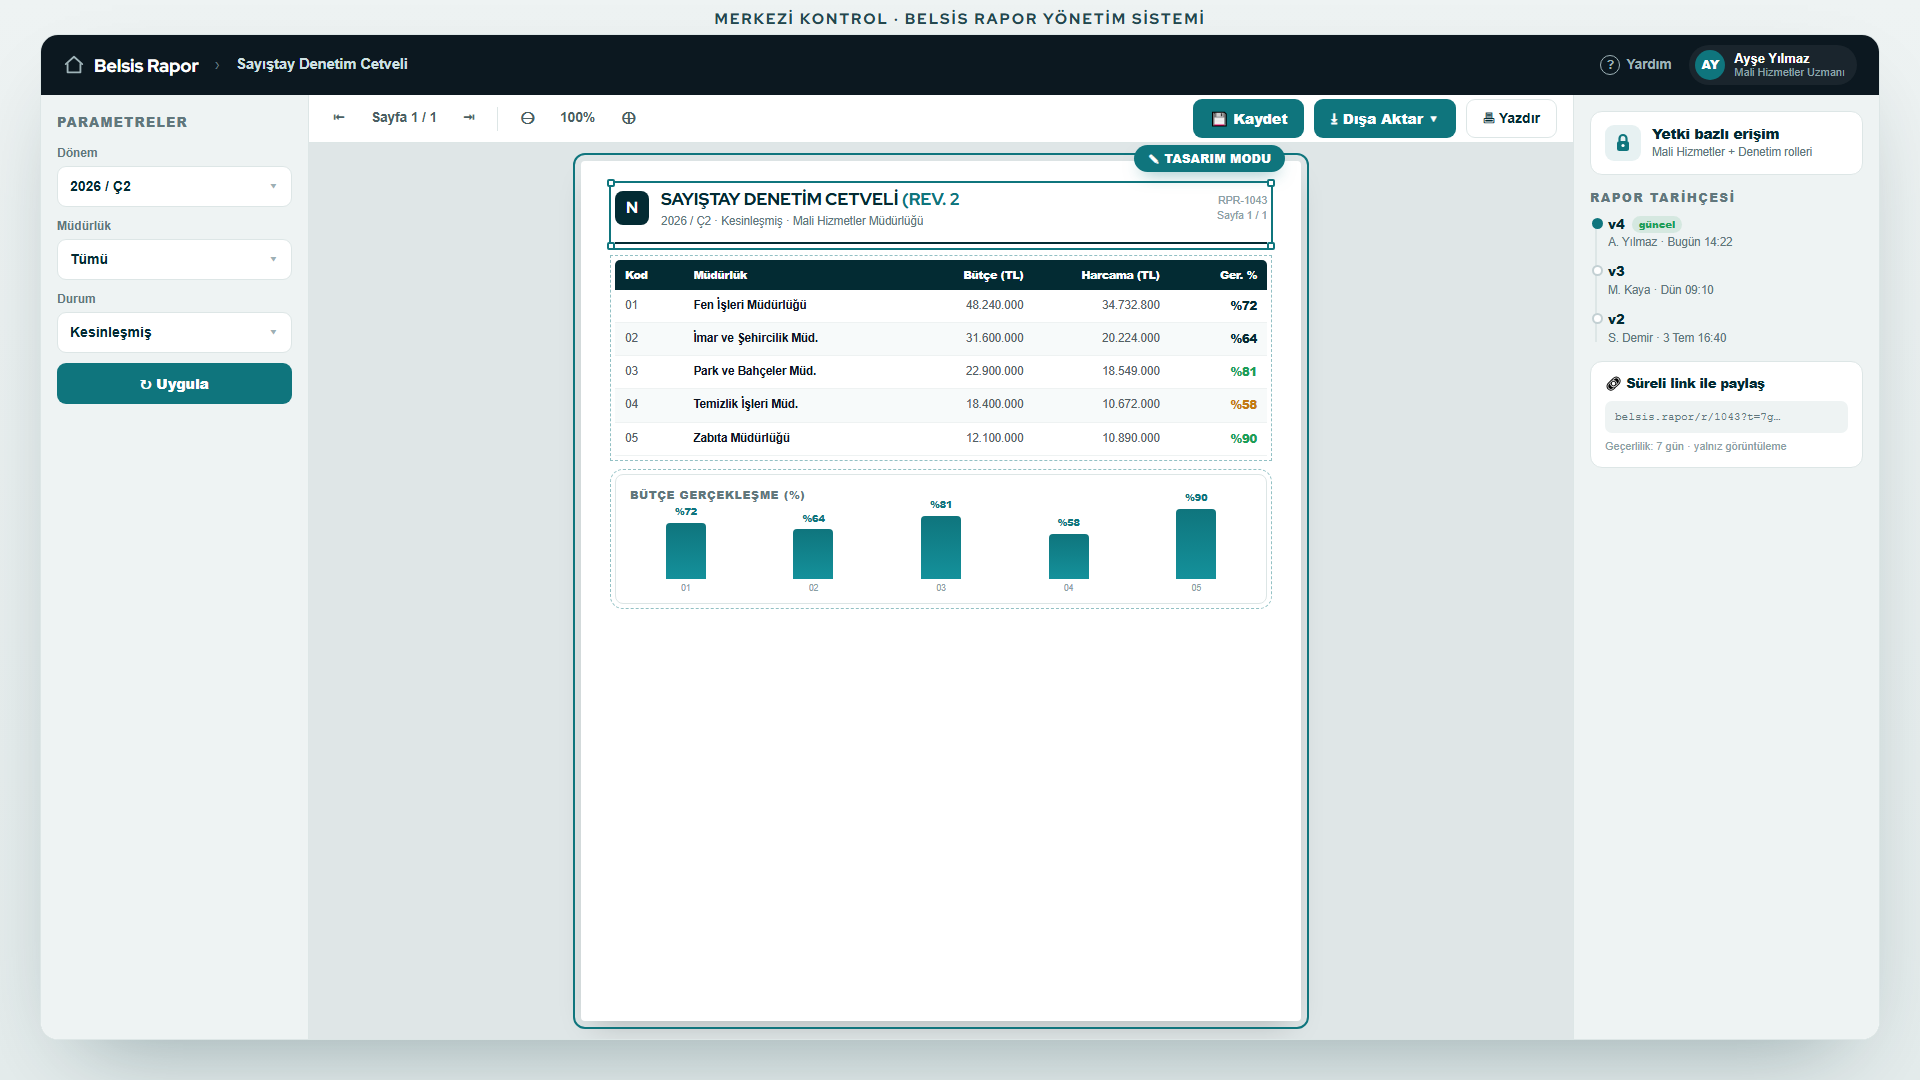
Task: Click the timed share link field
Action: (x=1726, y=417)
